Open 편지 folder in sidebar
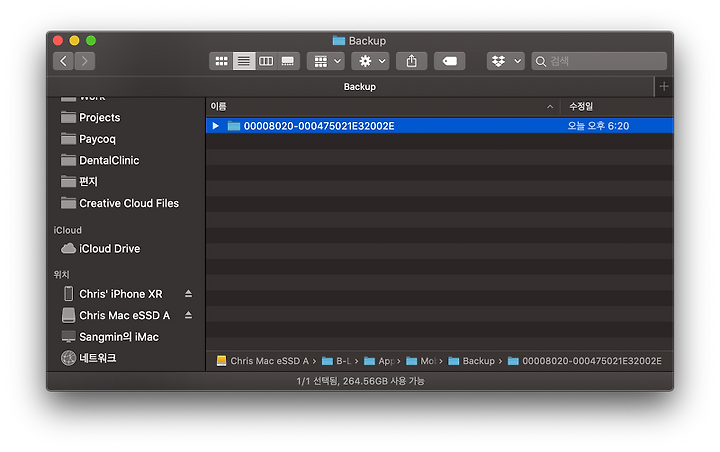This screenshot has width=720, height=452. pyautogui.click(x=79, y=181)
